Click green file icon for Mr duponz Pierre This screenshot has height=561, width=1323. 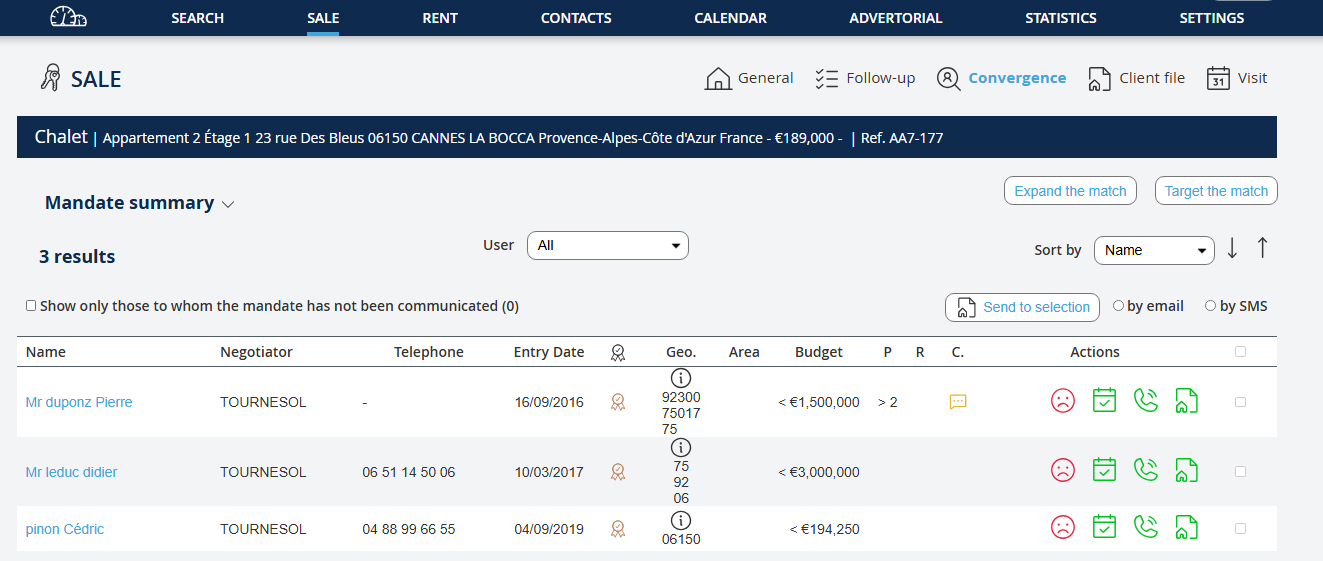(1186, 401)
